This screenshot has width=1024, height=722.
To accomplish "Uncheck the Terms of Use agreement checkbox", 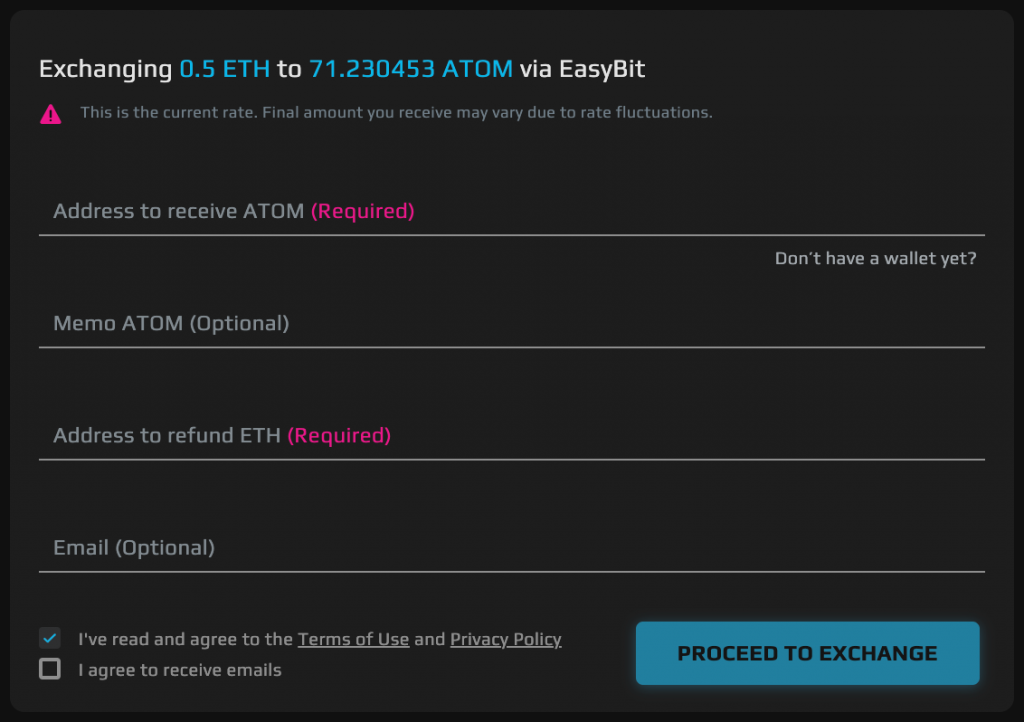I will pos(50,638).
